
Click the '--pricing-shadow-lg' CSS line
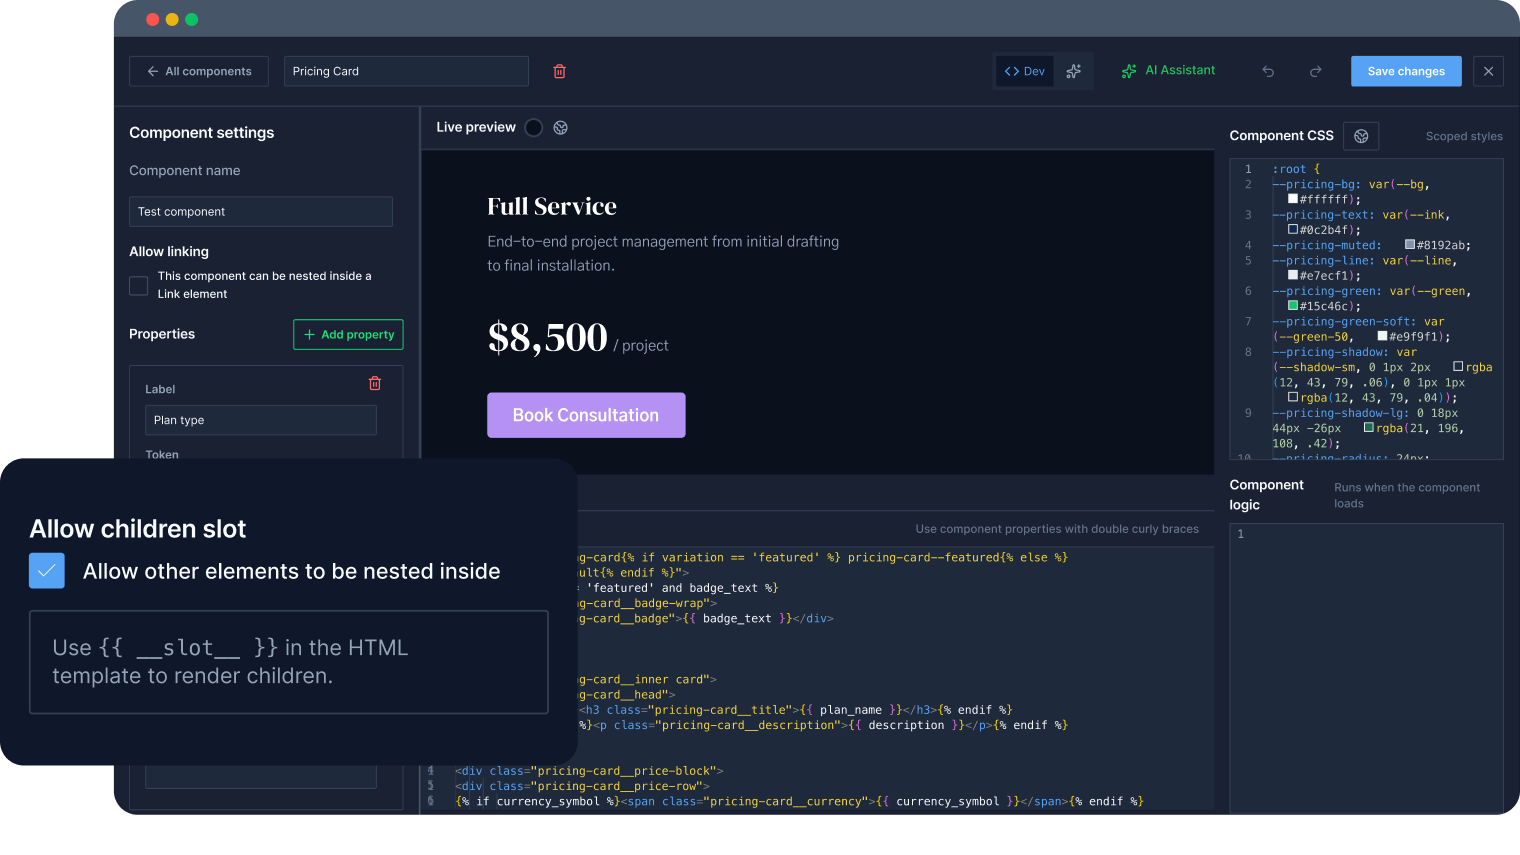(1368, 428)
